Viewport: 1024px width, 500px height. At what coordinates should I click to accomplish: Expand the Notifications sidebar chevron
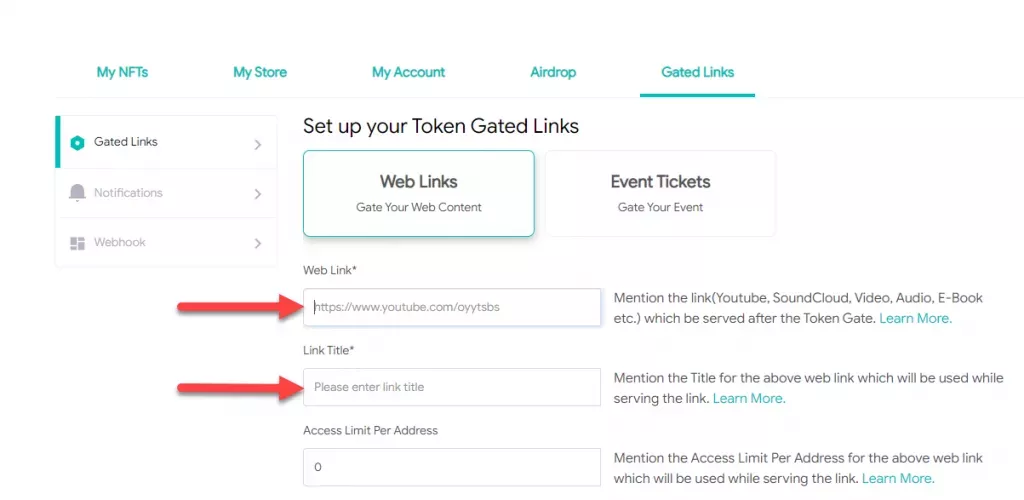257,194
